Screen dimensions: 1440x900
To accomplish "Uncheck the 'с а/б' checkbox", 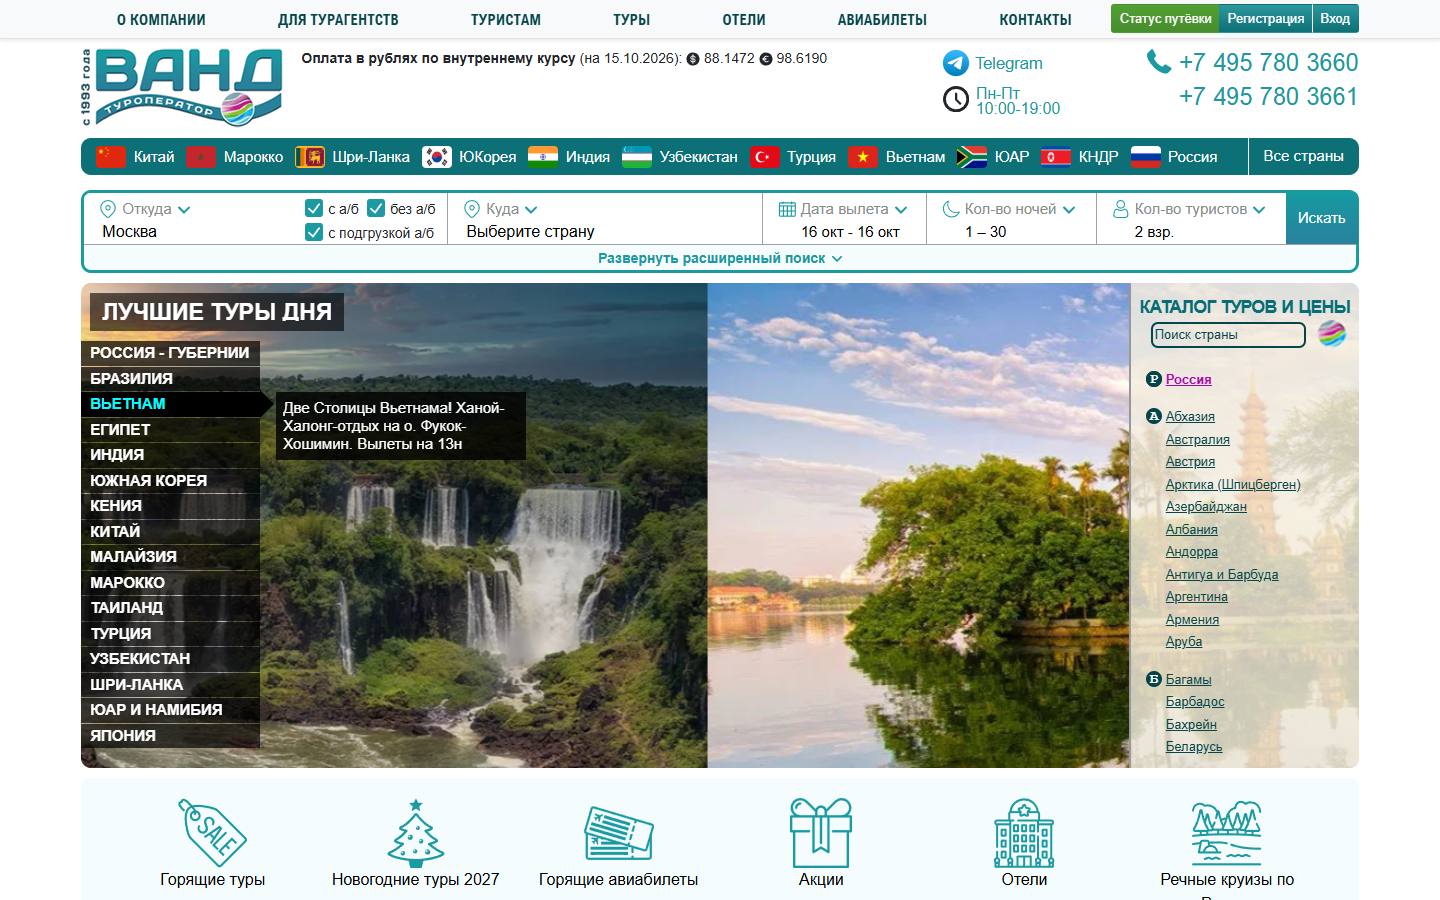I will (313, 208).
